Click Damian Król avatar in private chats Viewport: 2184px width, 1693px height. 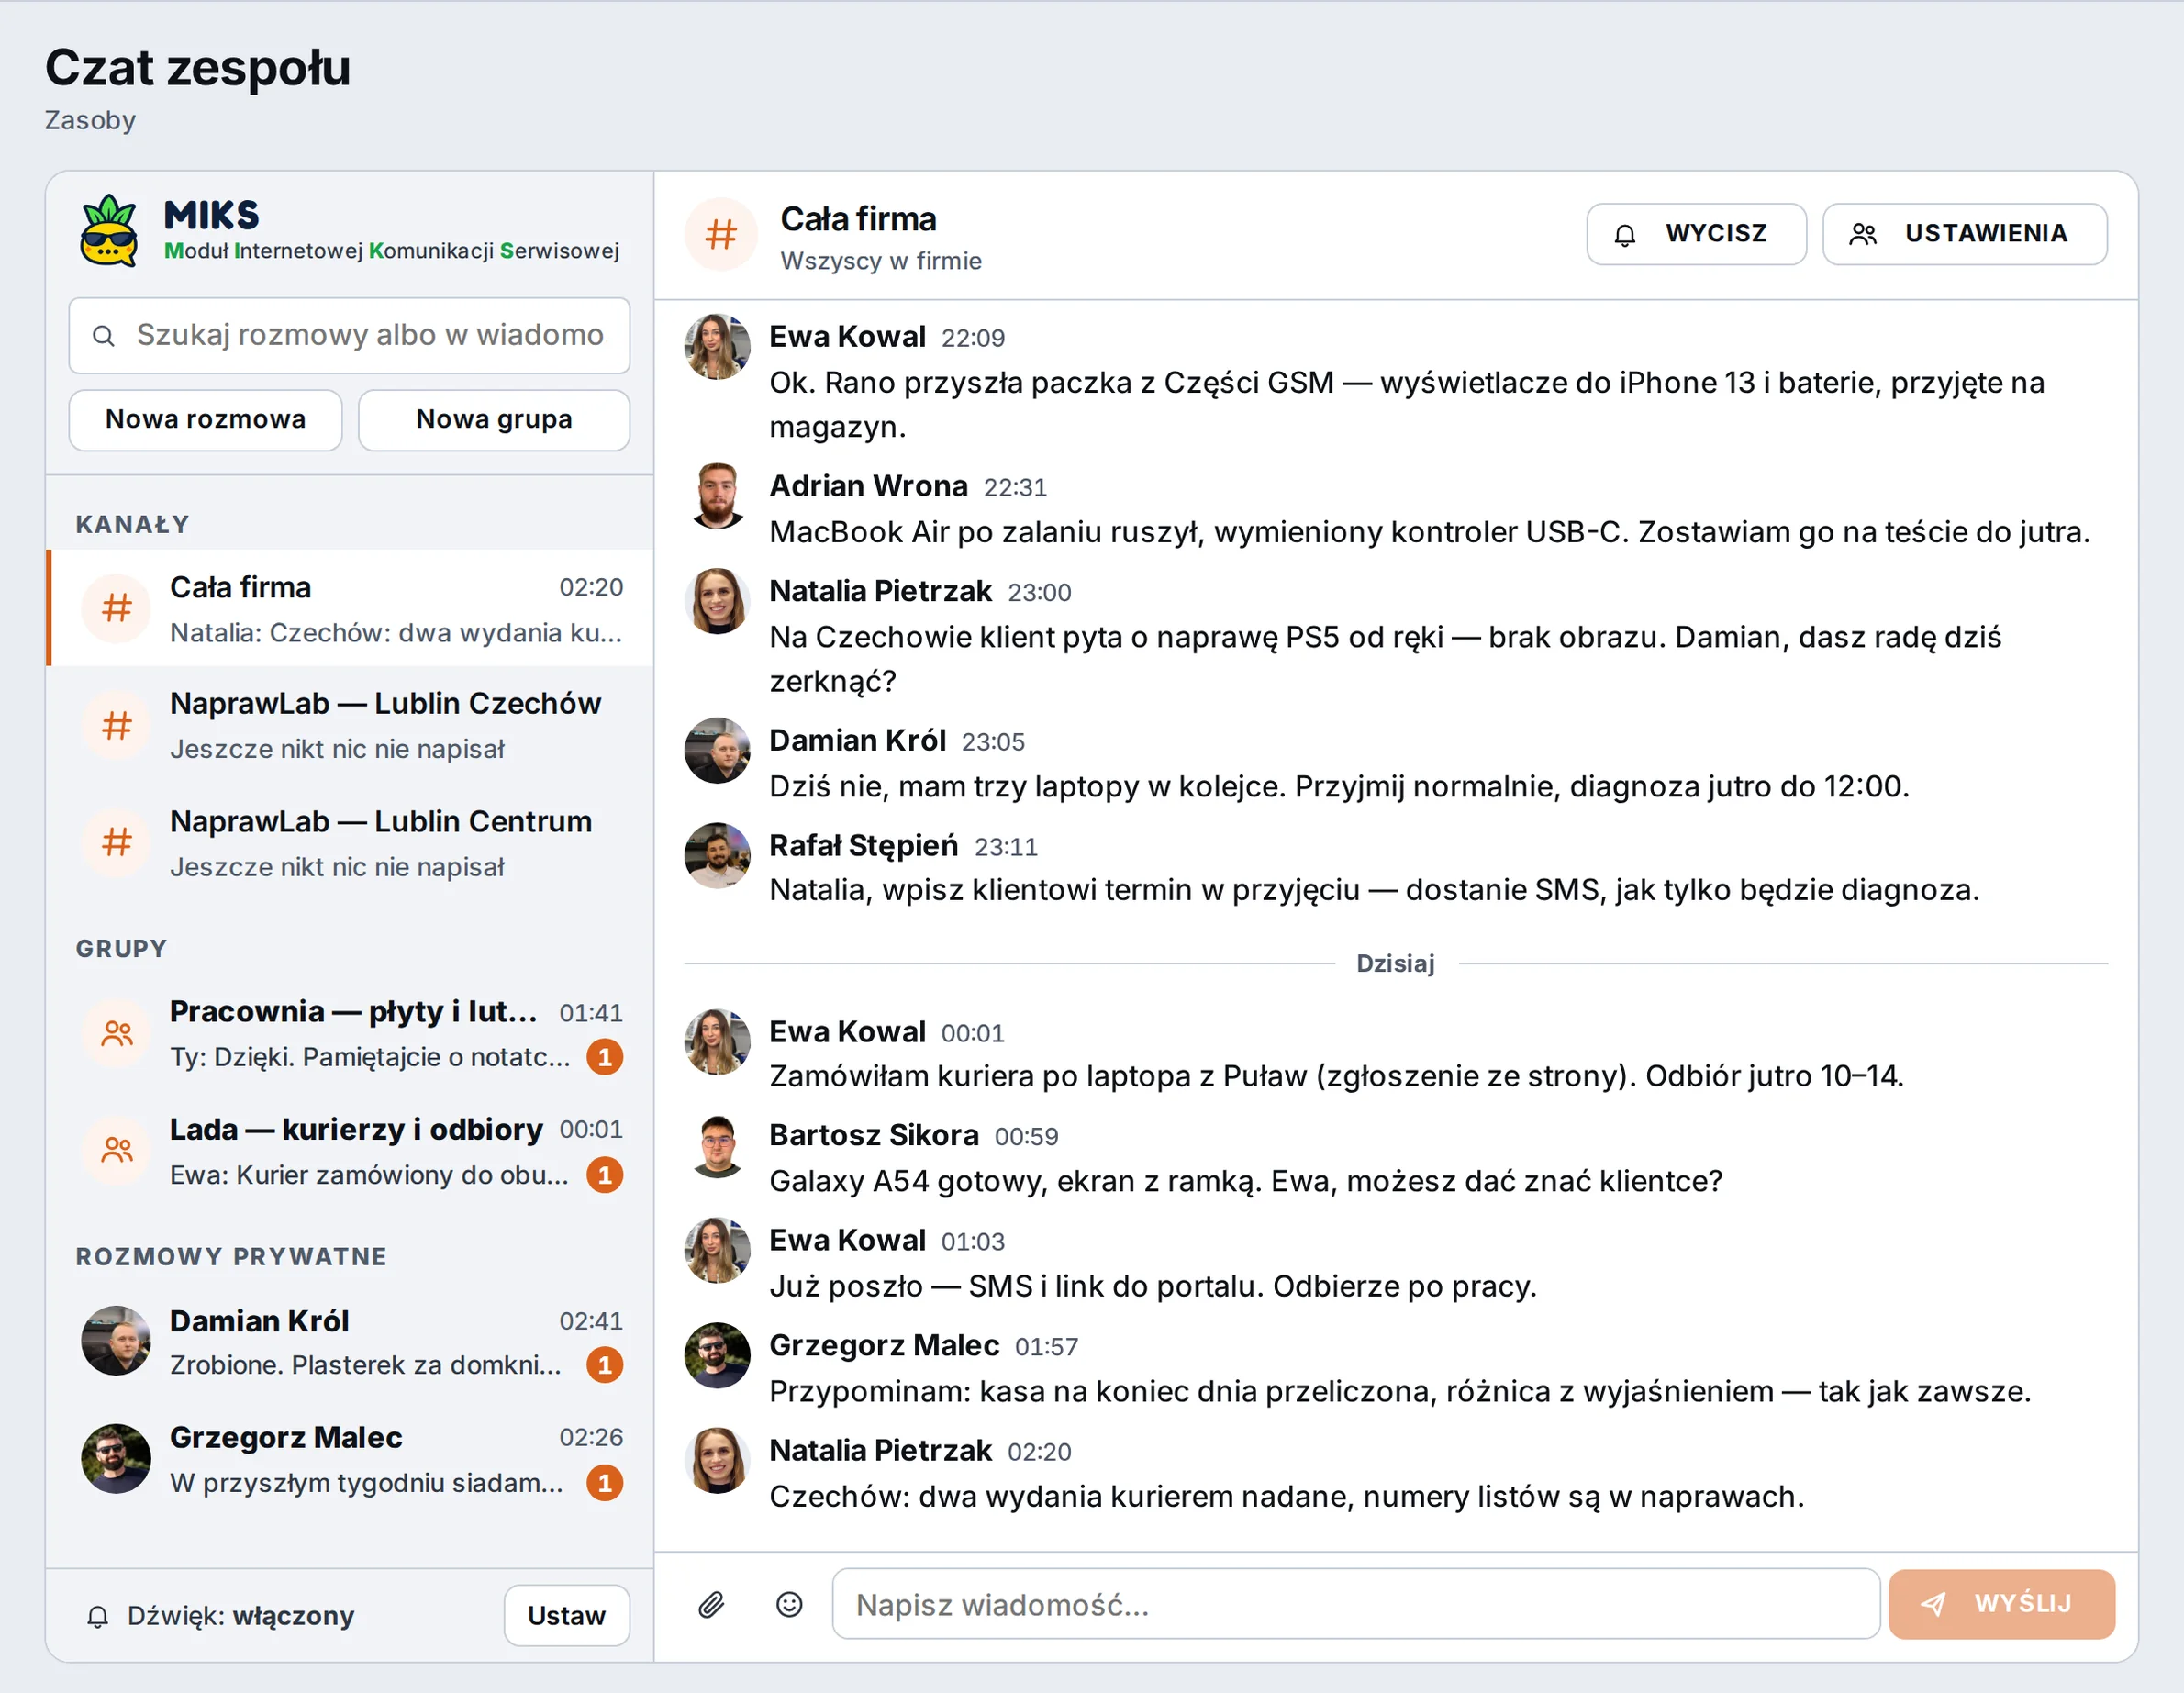click(116, 1341)
